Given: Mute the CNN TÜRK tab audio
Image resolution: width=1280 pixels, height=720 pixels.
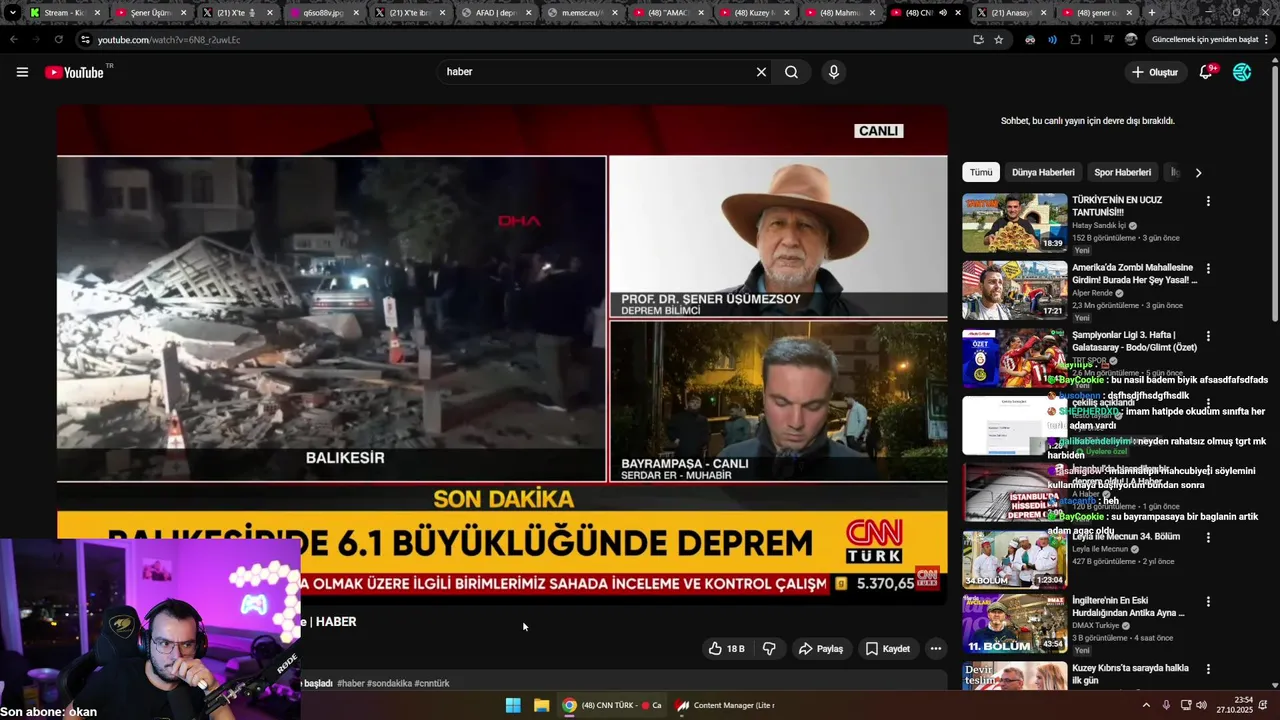Looking at the screenshot, I should (x=943, y=13).
